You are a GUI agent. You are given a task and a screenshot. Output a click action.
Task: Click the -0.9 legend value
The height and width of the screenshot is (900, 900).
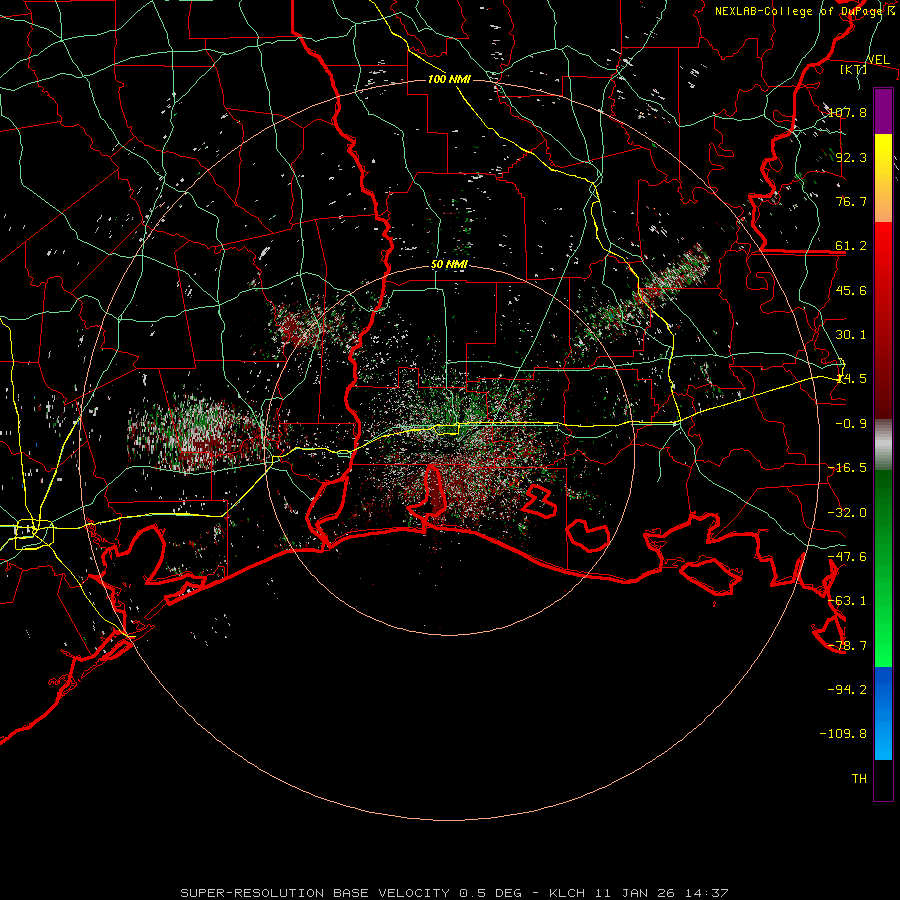[x=851, y=424]
